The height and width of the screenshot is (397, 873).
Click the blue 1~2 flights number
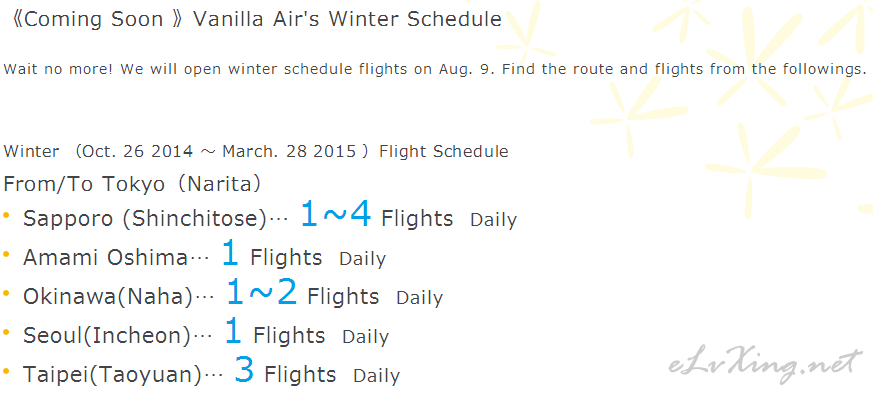pyautogui.click(x=262, y=293)
